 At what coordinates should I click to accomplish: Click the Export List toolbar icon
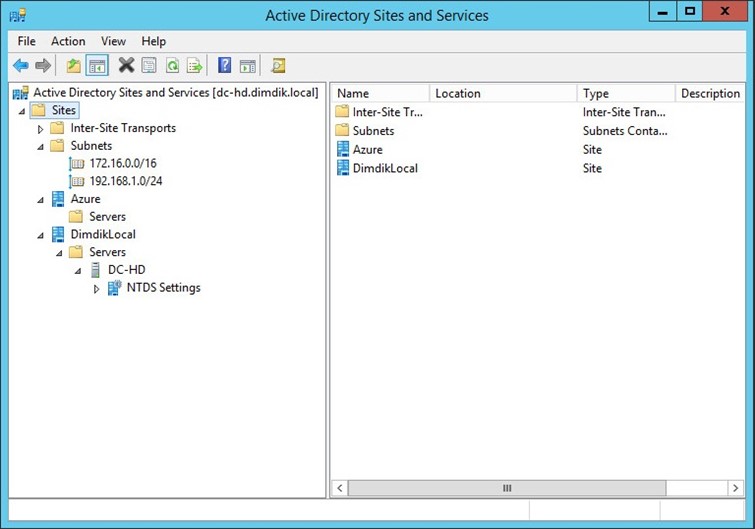click(x=195, y=65)
